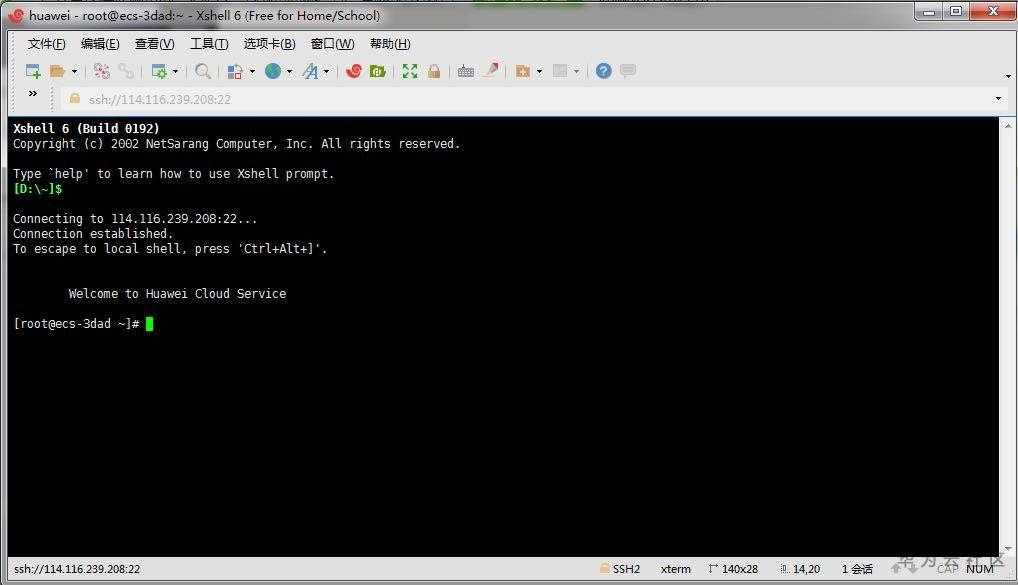The image size is (1018, 585).
Task: Click the red pen highlight icon
Action: (491, 70)
